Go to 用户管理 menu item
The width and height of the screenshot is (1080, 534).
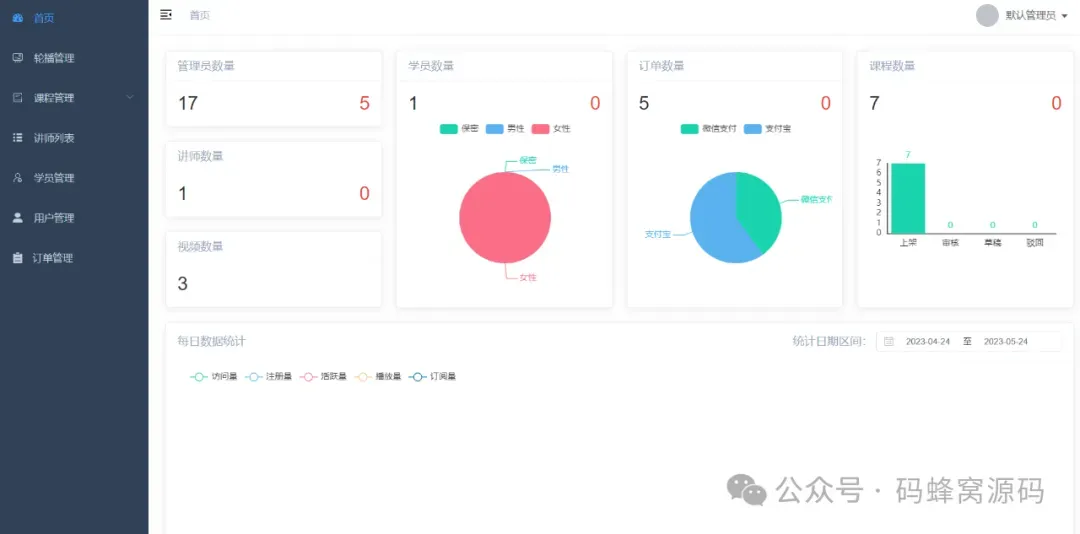pos(74,218)
